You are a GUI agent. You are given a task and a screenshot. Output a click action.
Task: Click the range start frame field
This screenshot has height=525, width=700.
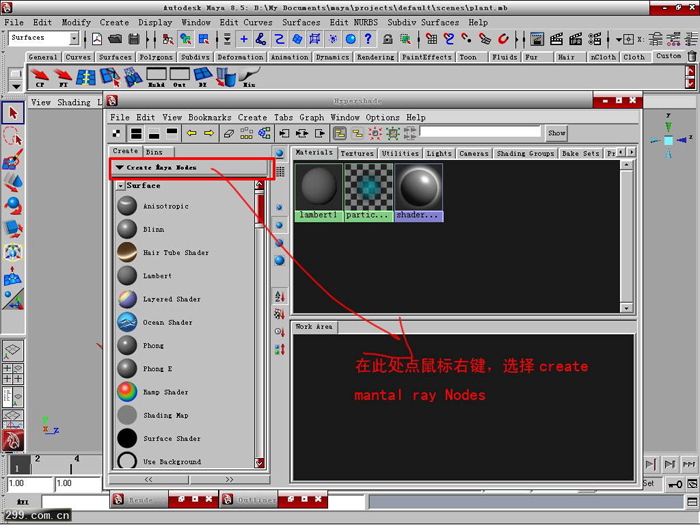(30, 483)
